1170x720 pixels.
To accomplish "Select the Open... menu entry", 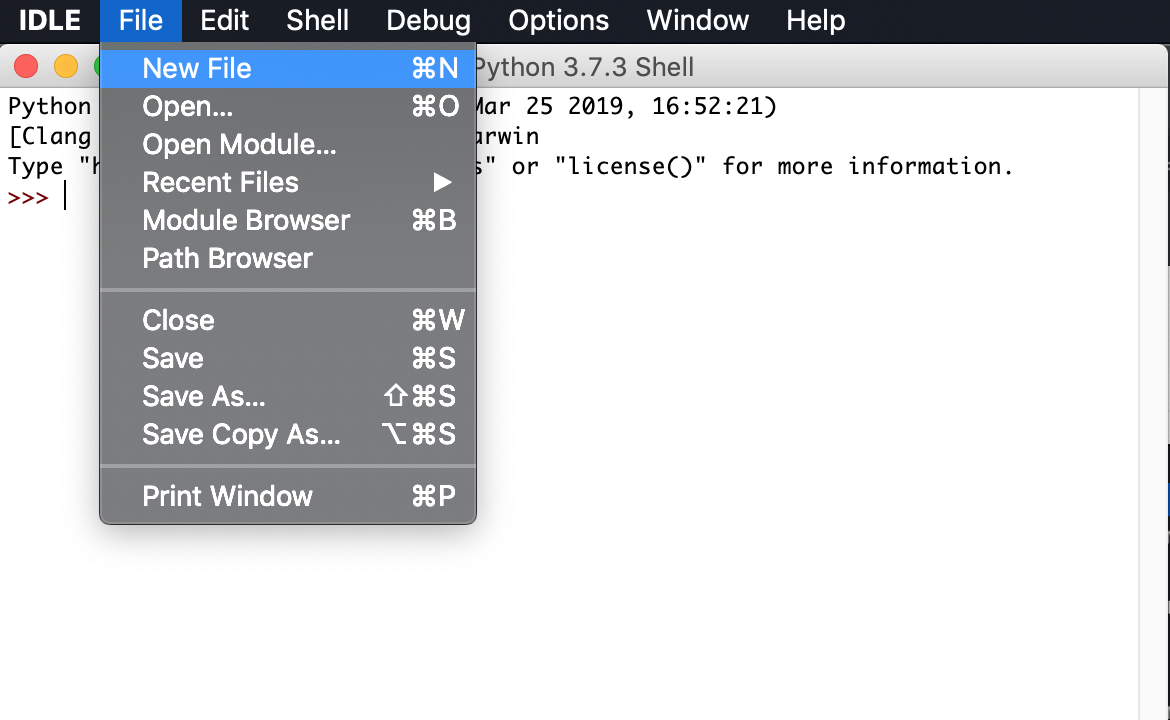I will pos(288,107).
